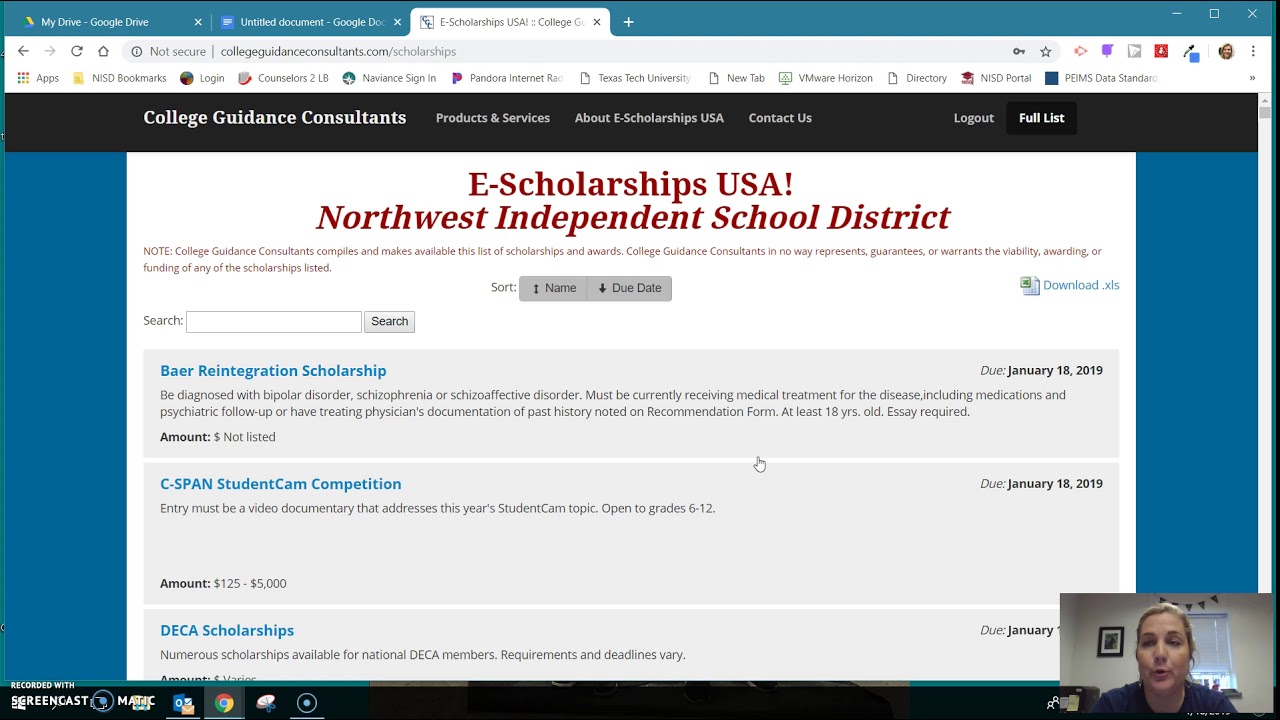Open the Snipping Tool from taskbar
The height and width of the screenshot is (720, 1280).
[x=266, y=703]
